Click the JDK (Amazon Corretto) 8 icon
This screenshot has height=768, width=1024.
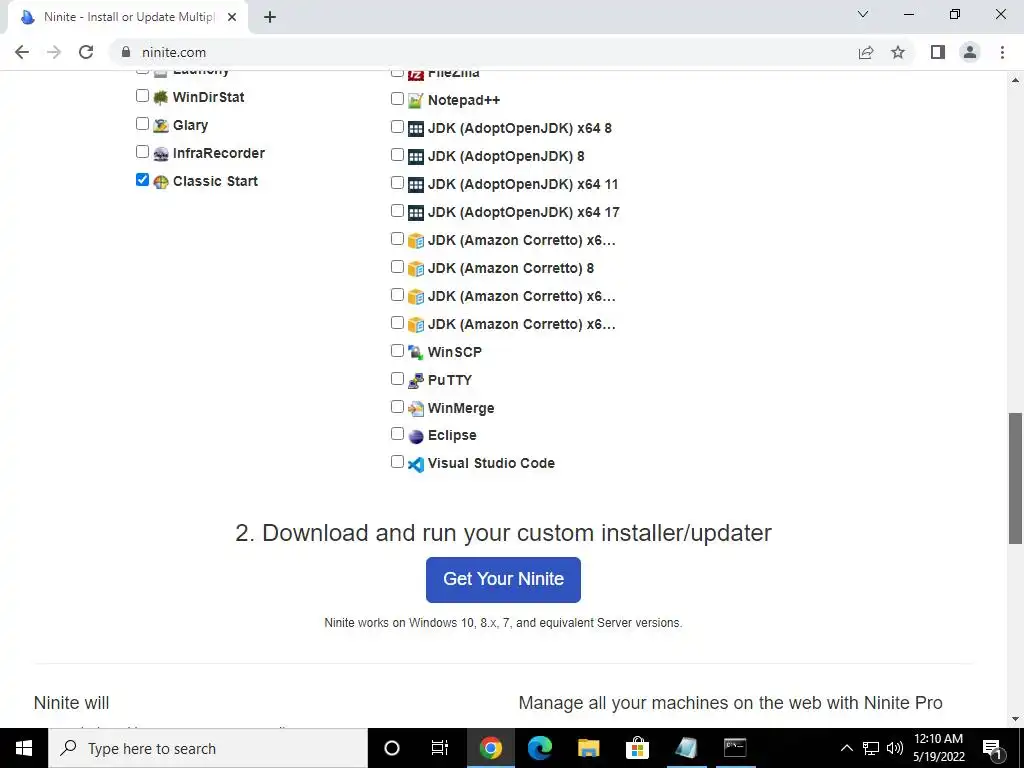[x=415, y=269]
